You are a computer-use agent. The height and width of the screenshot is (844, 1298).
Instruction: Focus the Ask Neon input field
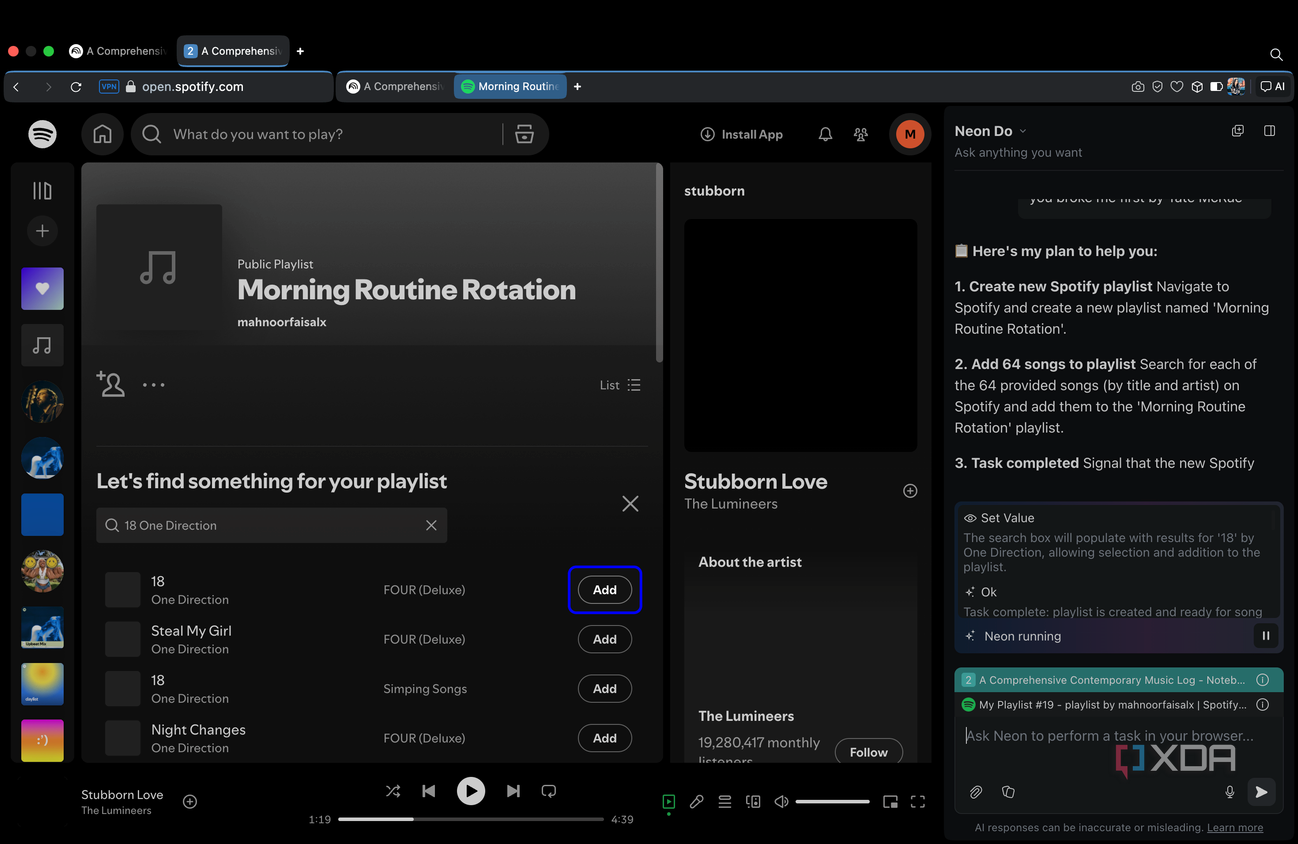coord(1118,736)
